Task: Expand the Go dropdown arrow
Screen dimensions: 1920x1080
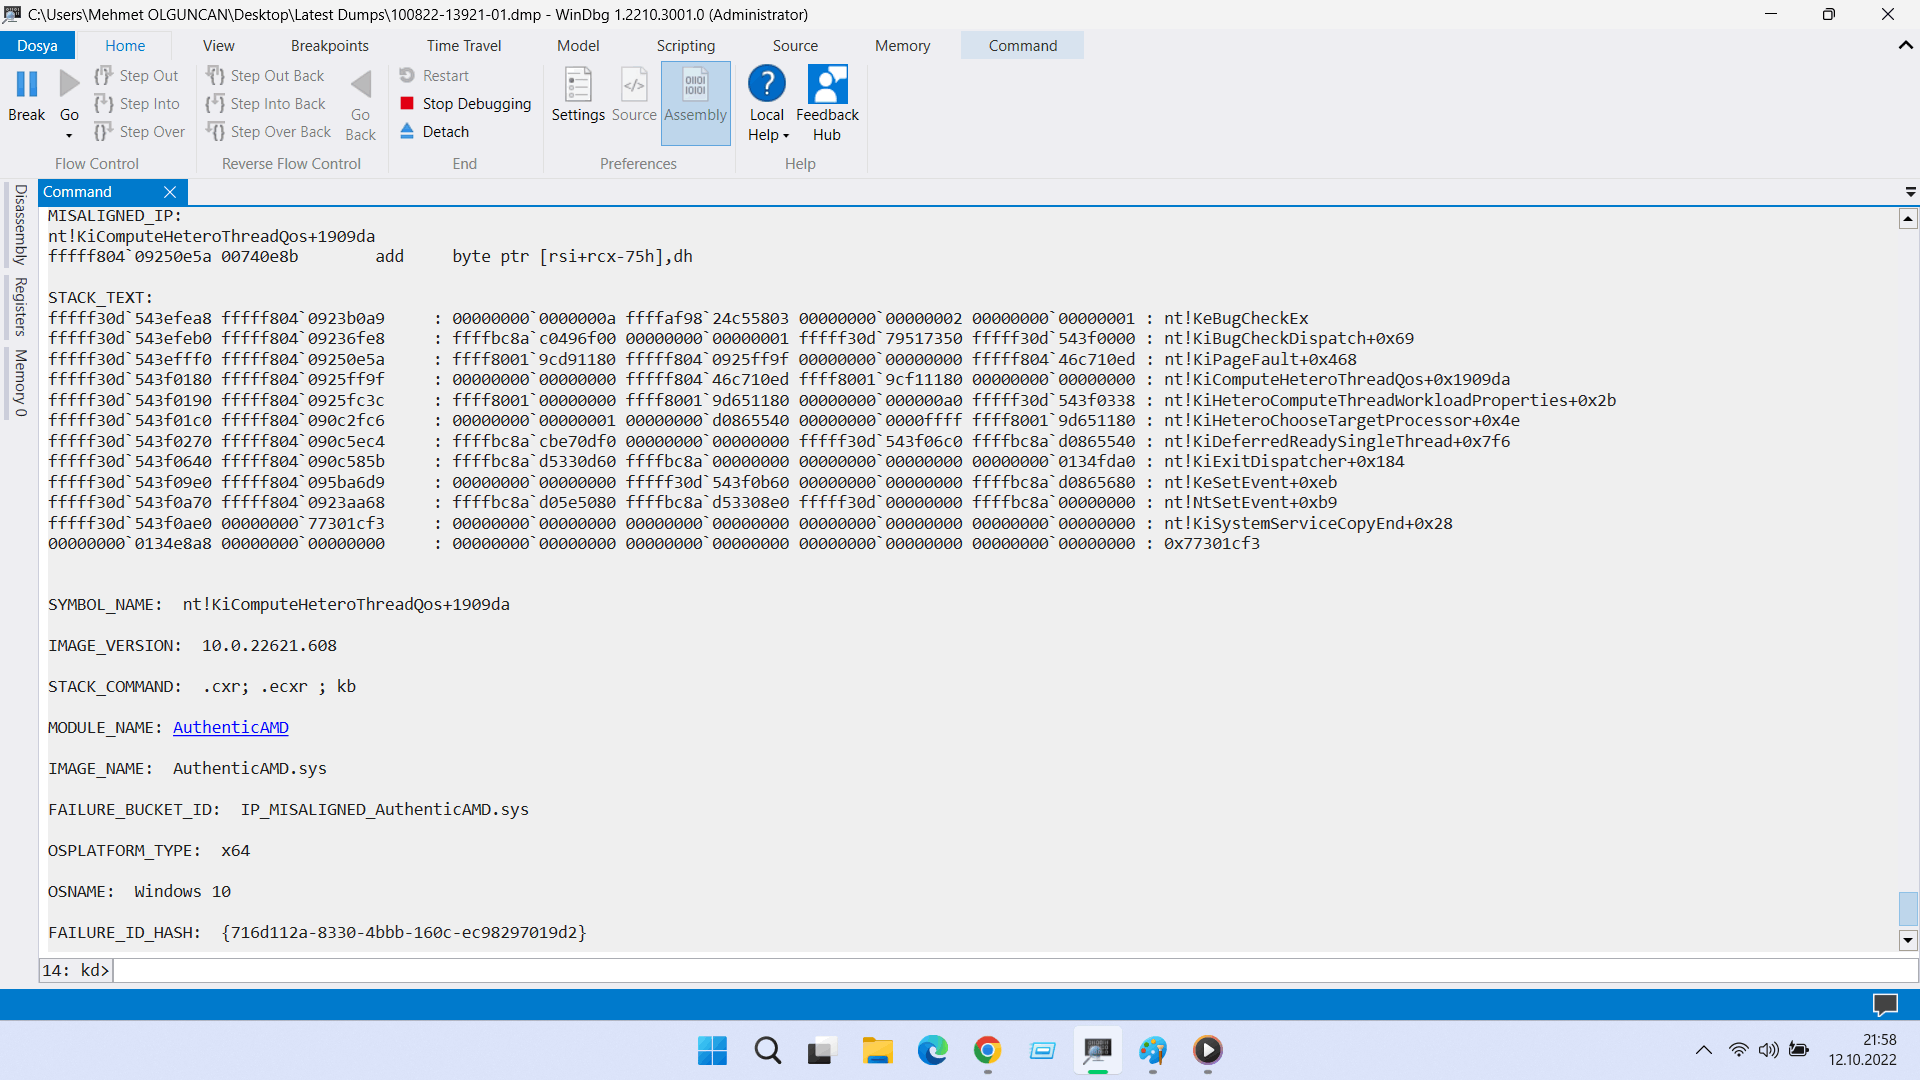Action: click(x=69, y=135)
